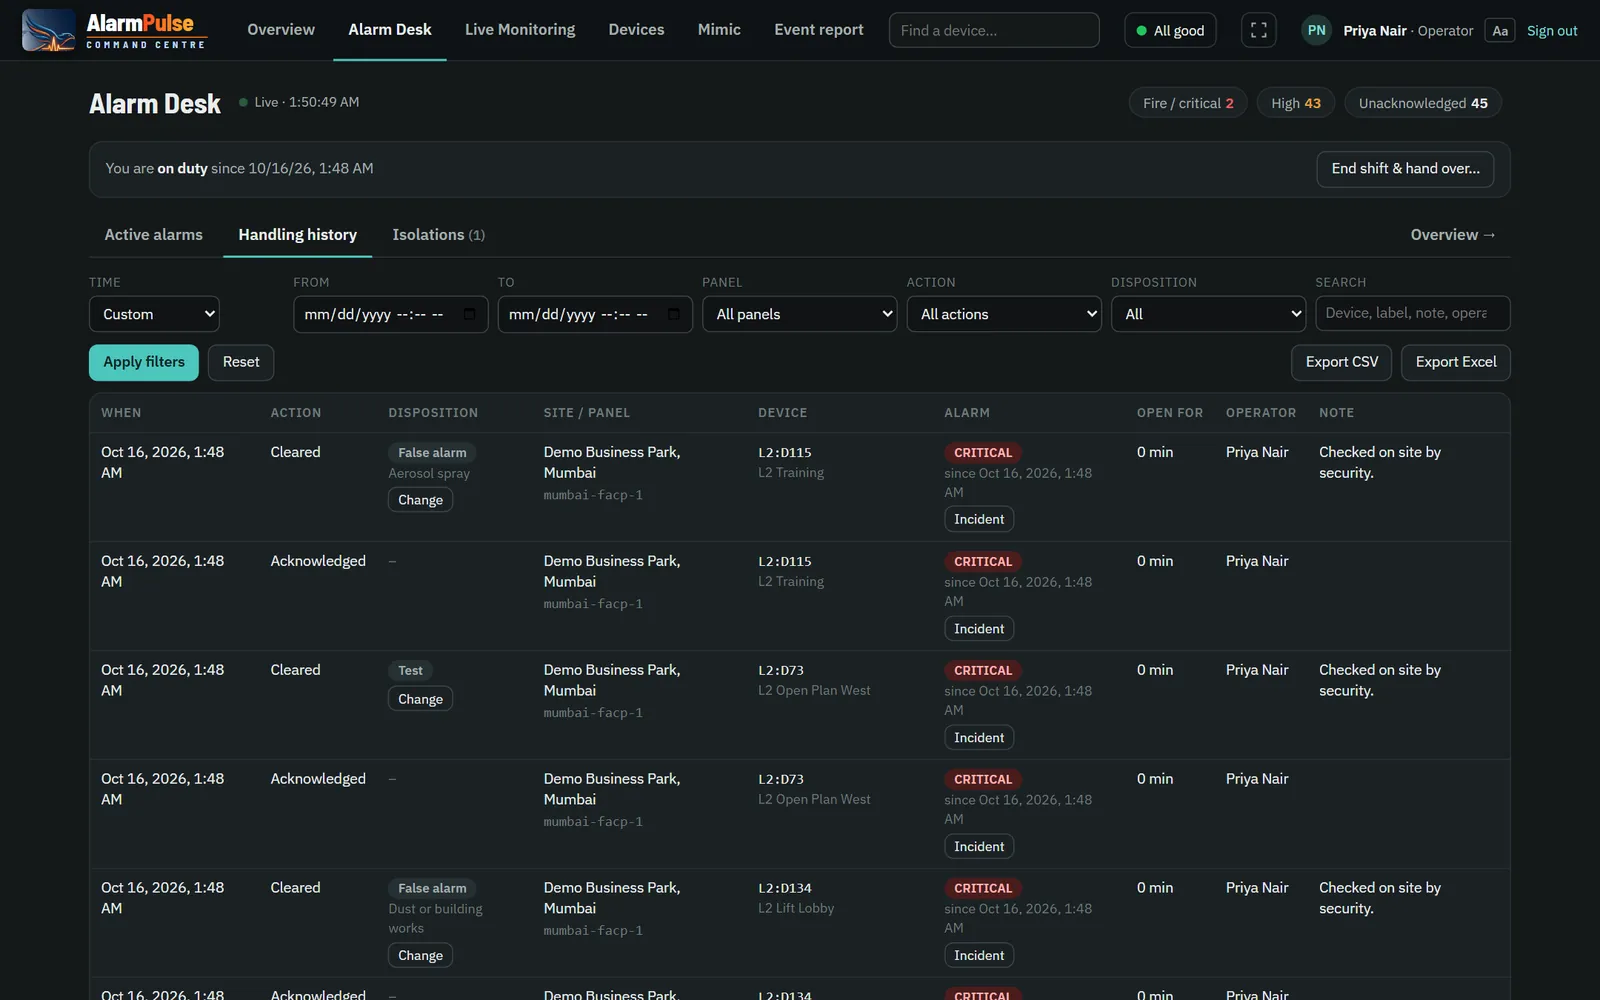1600x1000 pixels.
Task: Expand the All actions dropdown
Action: tap(1004, 314)
